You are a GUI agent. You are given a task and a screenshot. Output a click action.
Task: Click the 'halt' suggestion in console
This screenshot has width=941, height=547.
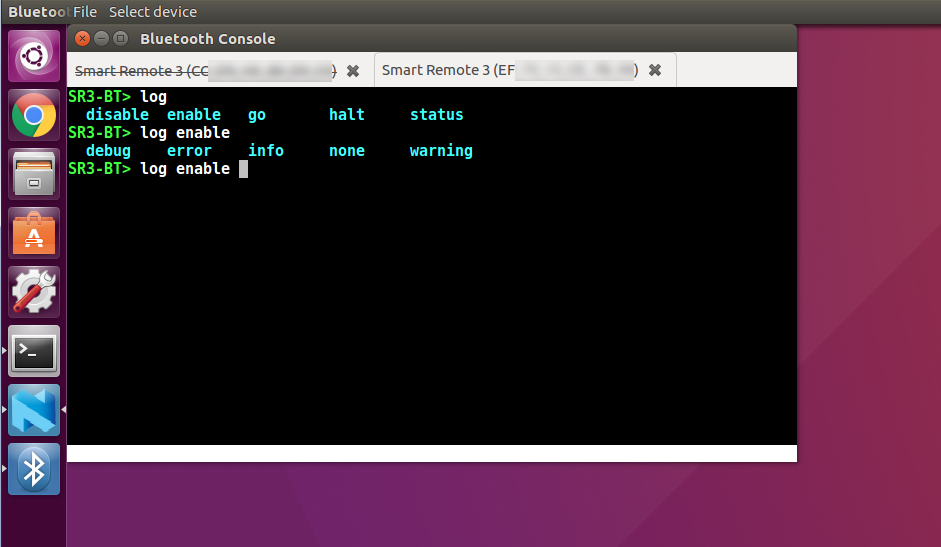[x=347, y=115]
